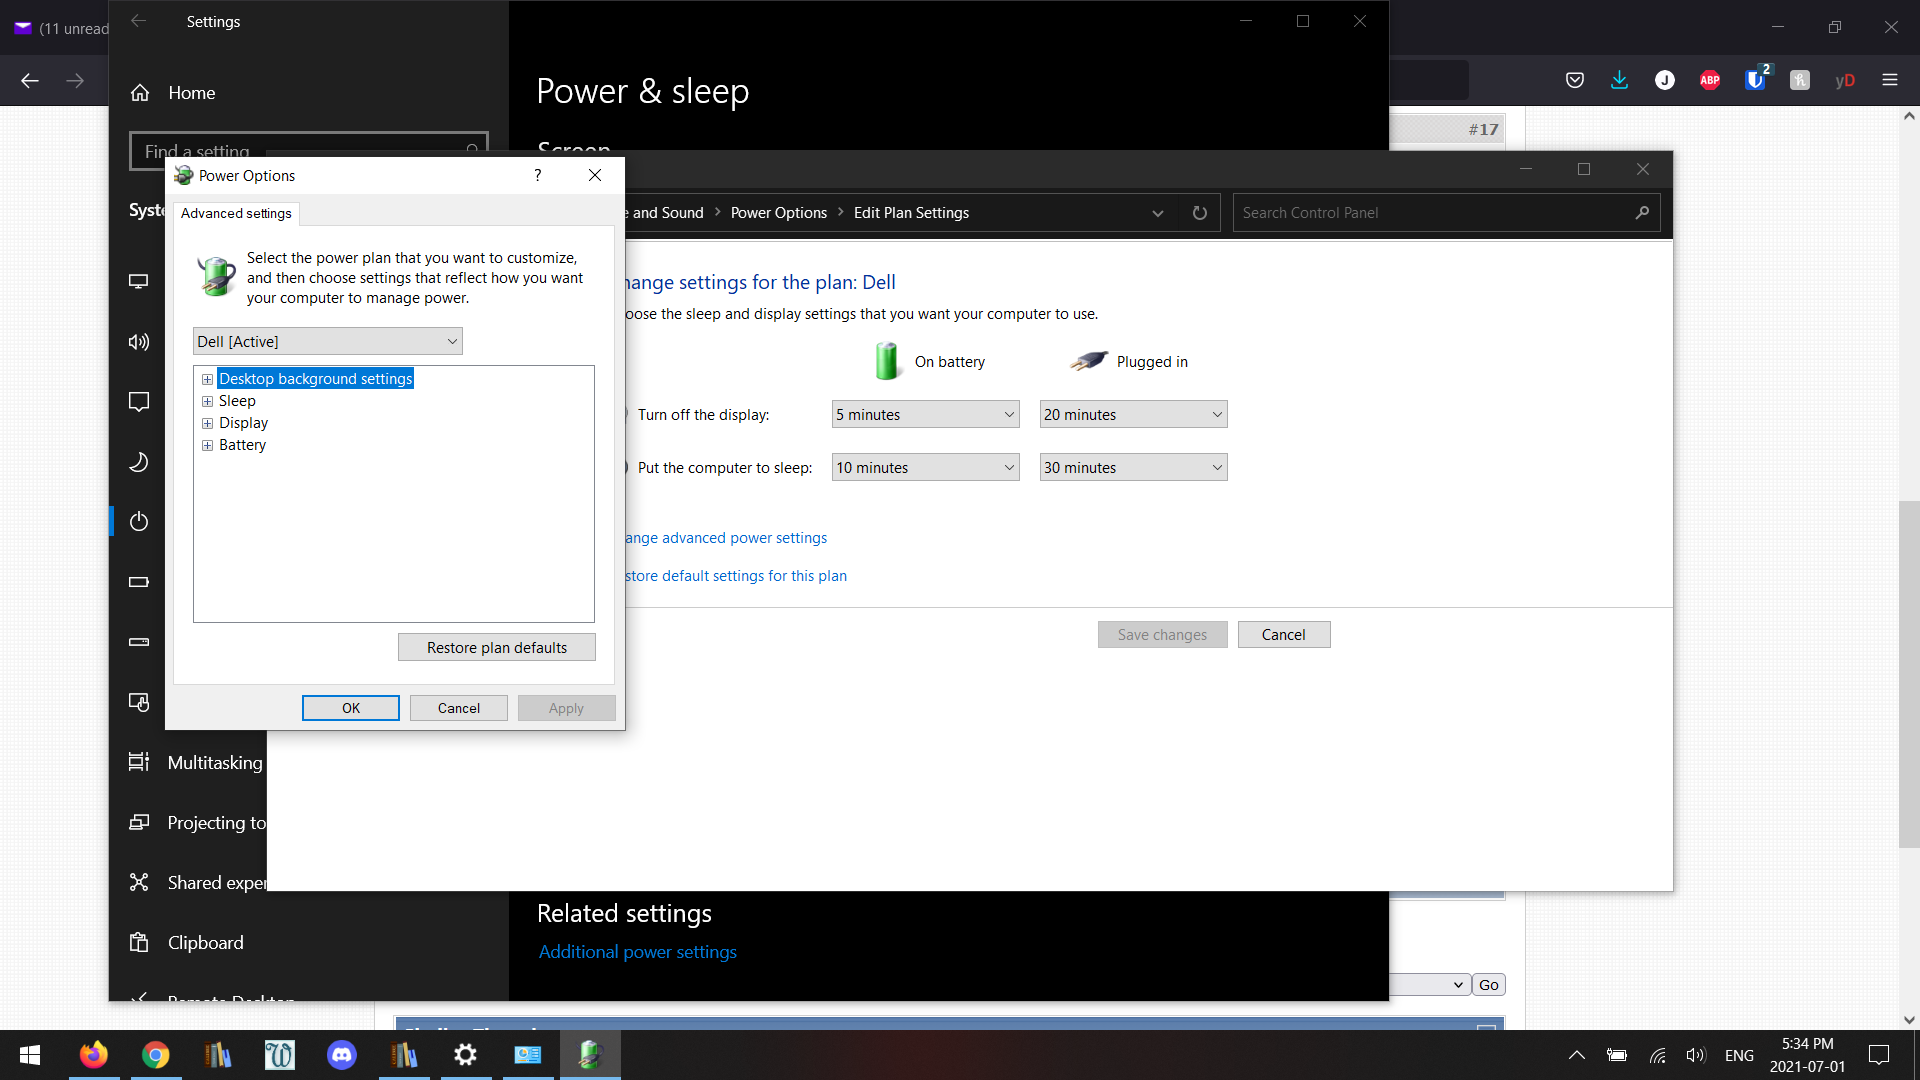Open the Dell [Active] plan dropdown
This screenshot has width=1920, height=1080.
coord(327,341)
